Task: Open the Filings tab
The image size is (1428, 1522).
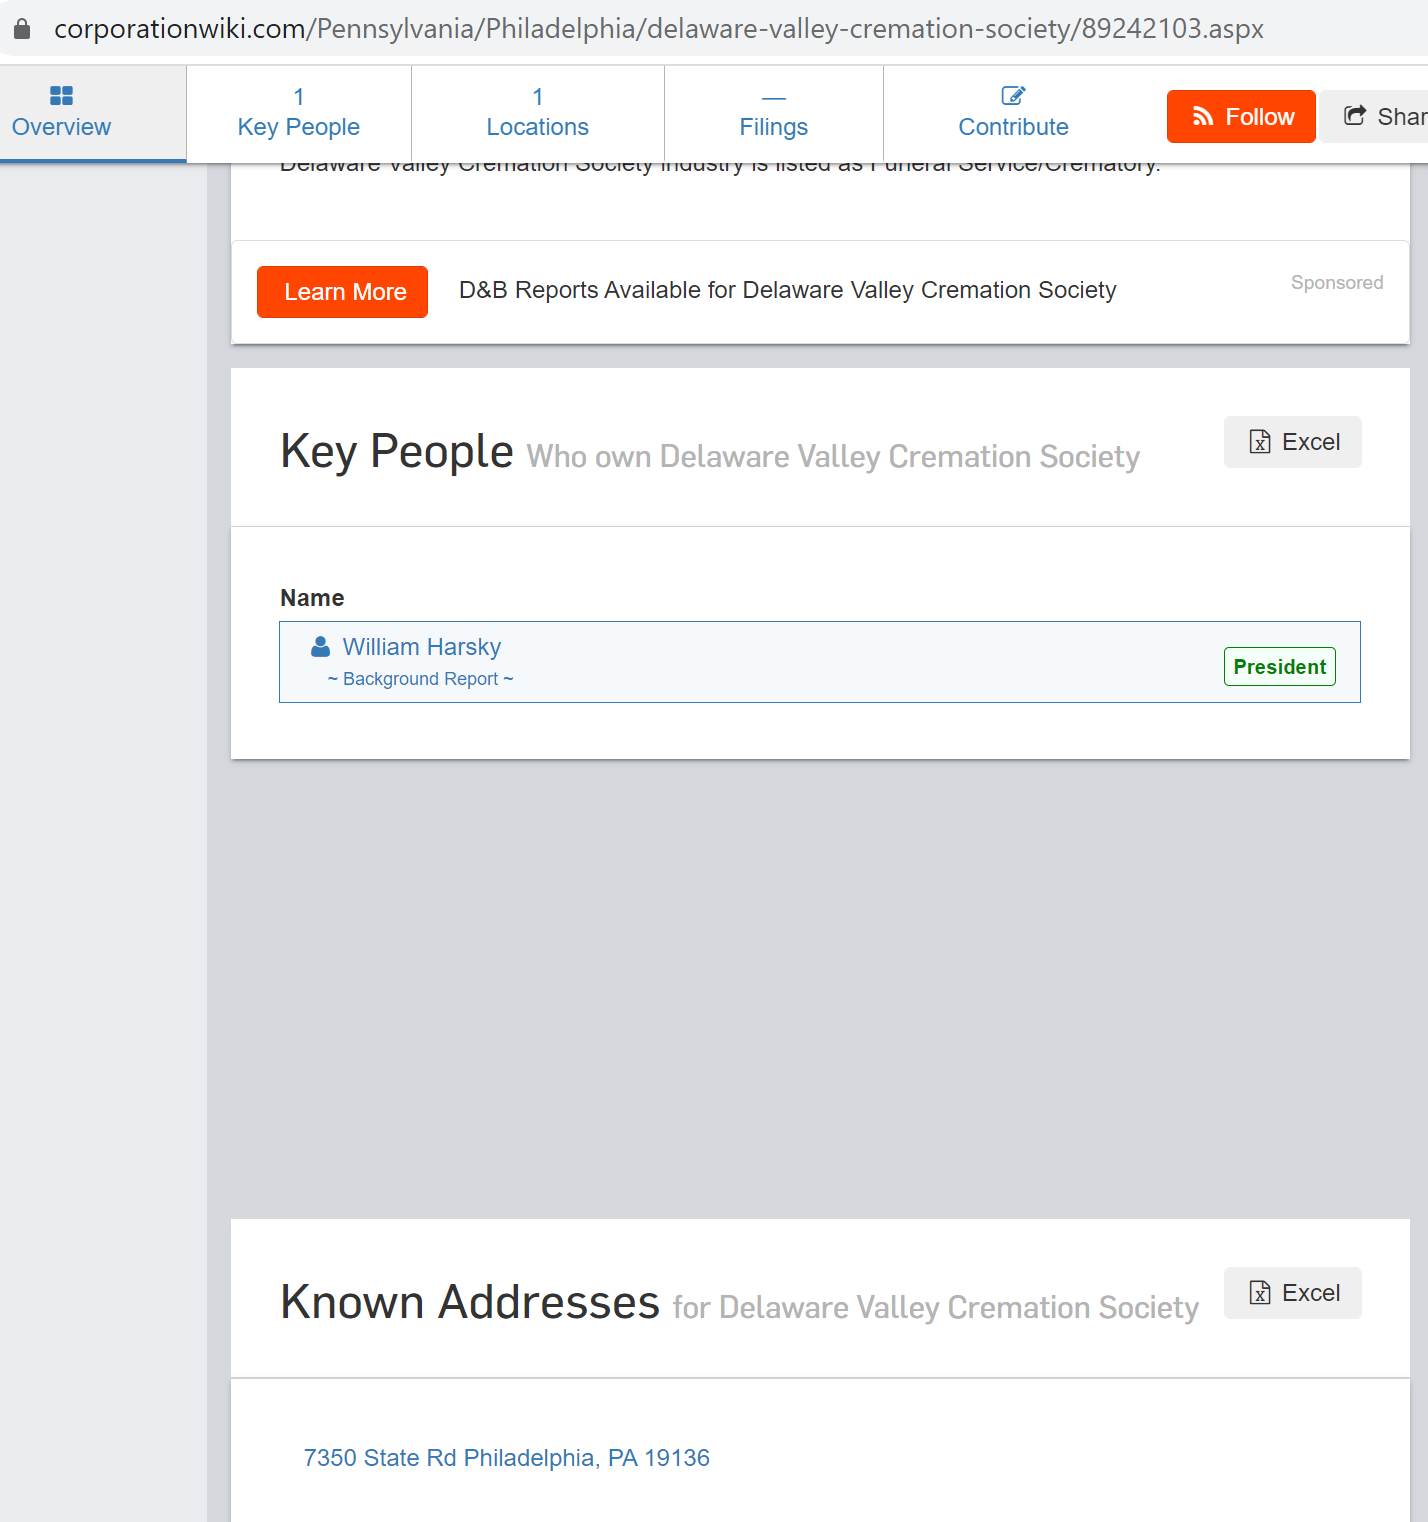Action: (774, 113)
